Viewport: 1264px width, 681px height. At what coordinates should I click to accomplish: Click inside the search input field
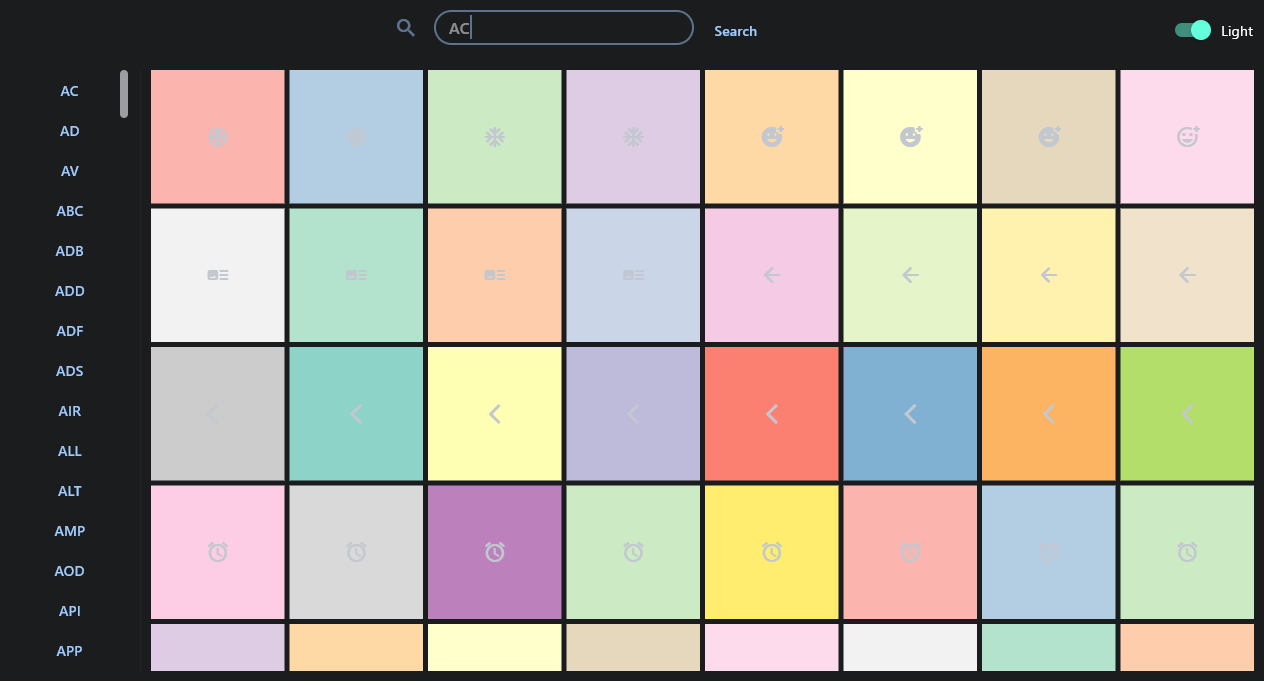[563, 28]
